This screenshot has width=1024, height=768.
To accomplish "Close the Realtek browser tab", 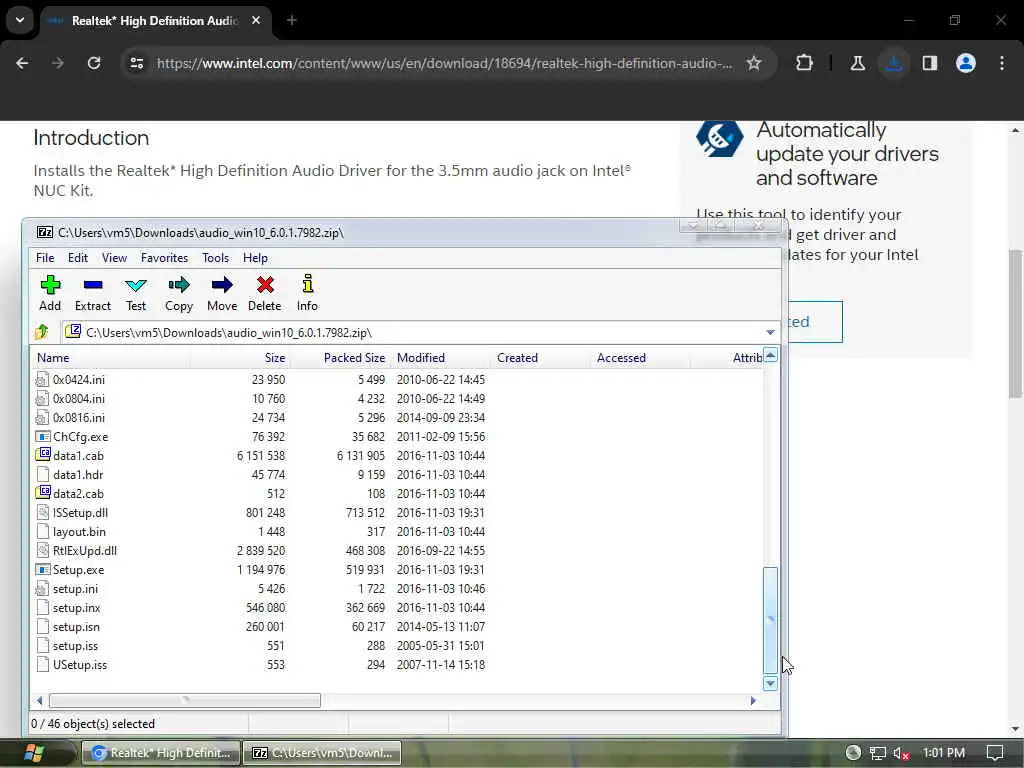I will click(256, 20).
